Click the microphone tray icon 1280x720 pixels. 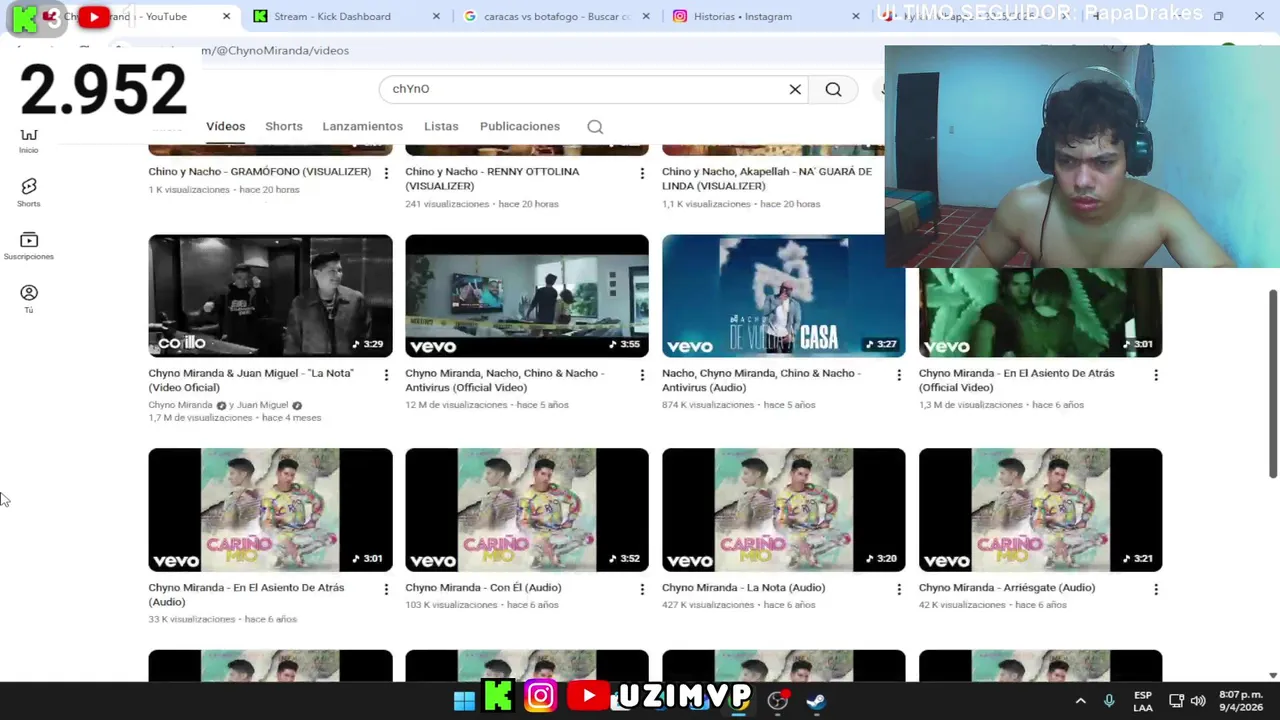tap(1109, 701)
